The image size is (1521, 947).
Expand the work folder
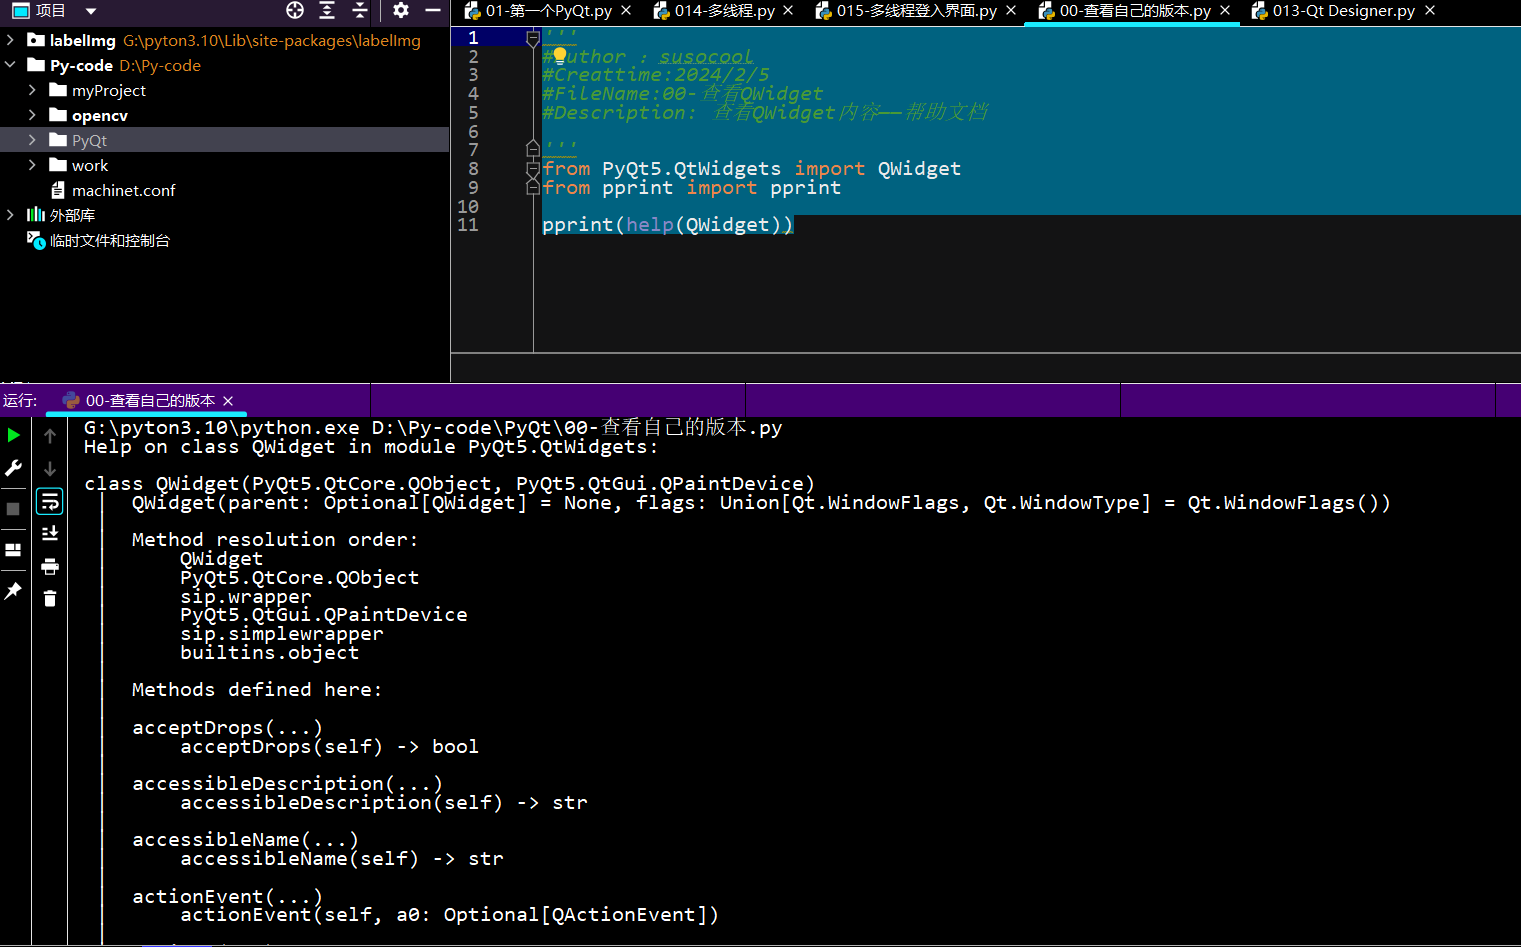(32, 165)
